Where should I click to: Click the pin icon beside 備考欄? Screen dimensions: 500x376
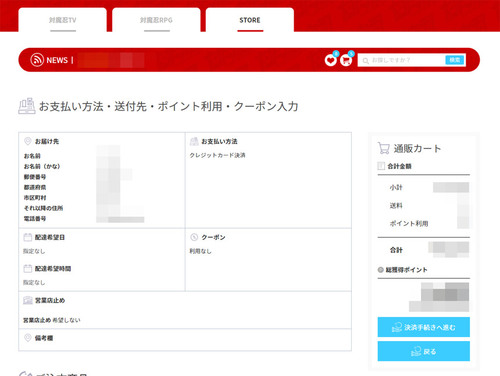pos(28,338)
